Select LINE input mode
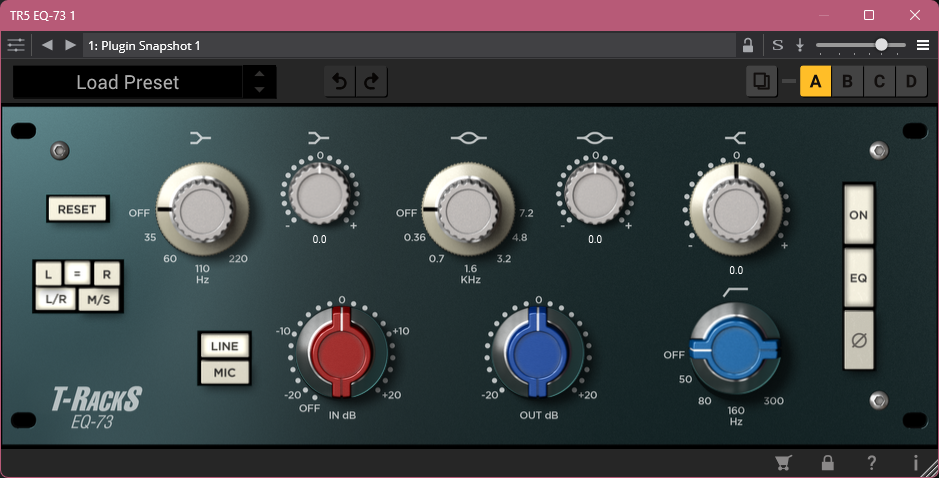Screen dimensions: 939x478 (225, 346)
